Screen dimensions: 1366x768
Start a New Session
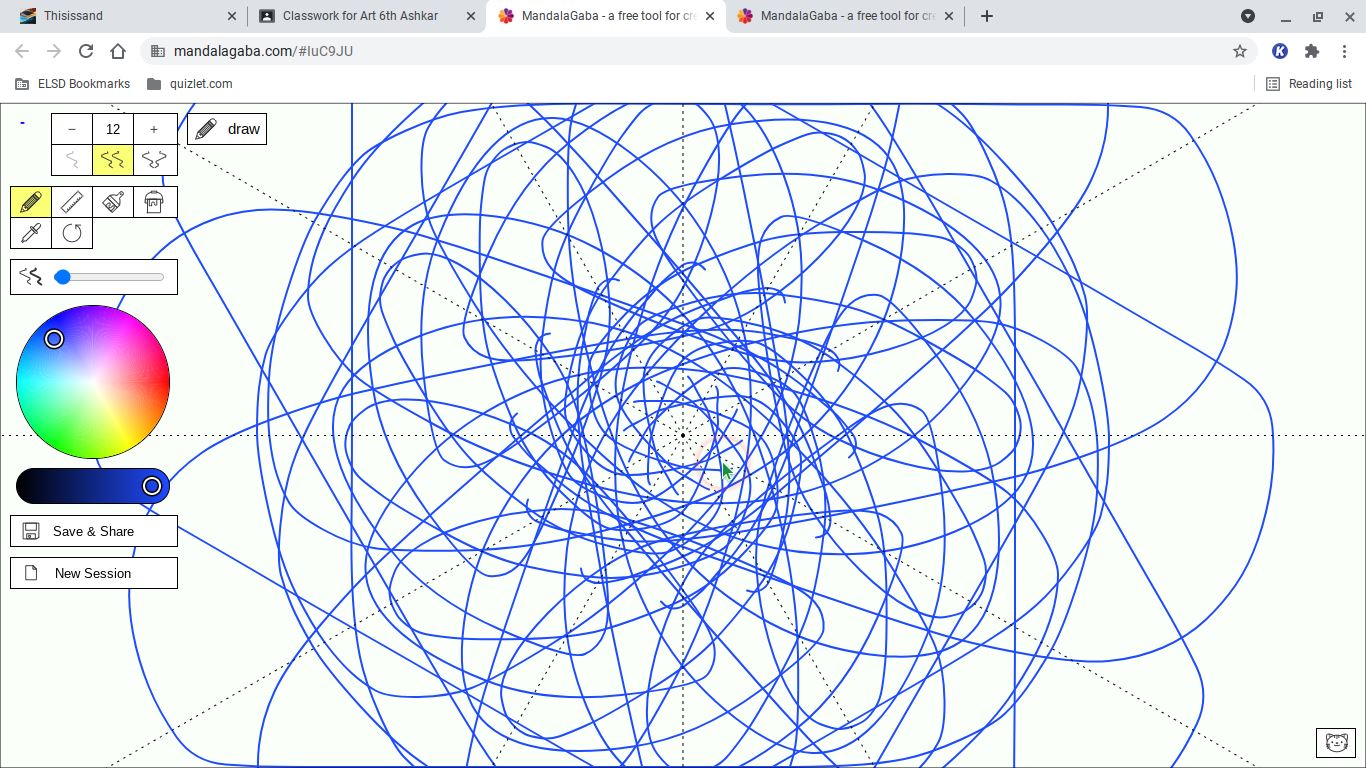coord(94,573)
